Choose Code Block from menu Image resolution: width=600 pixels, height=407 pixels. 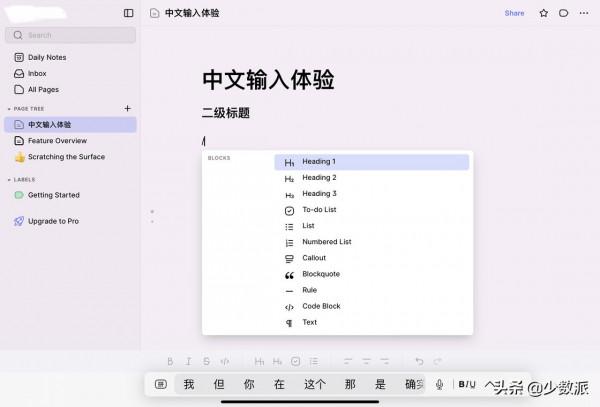tap(372, 306)
